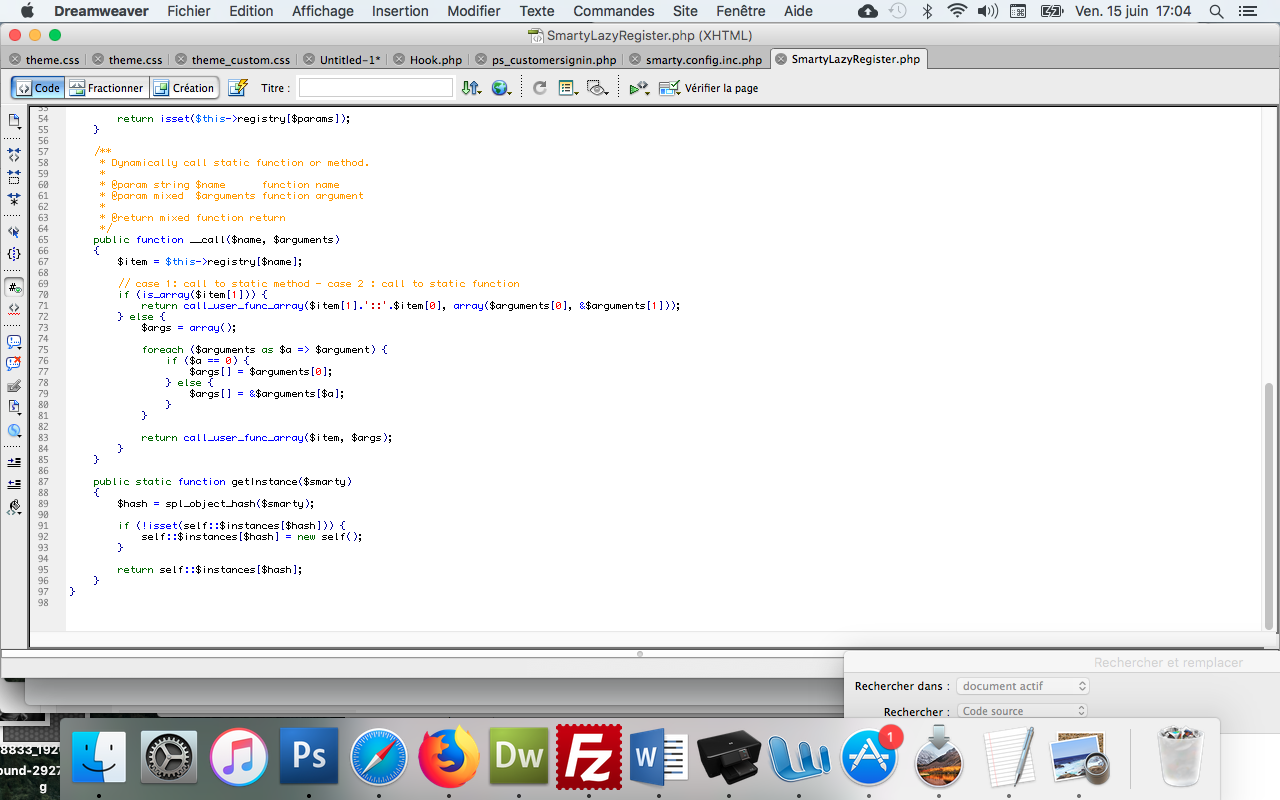
Task: Click the open documents icon in sidebar
Action: pyautogui.click(x=14, y=121)
